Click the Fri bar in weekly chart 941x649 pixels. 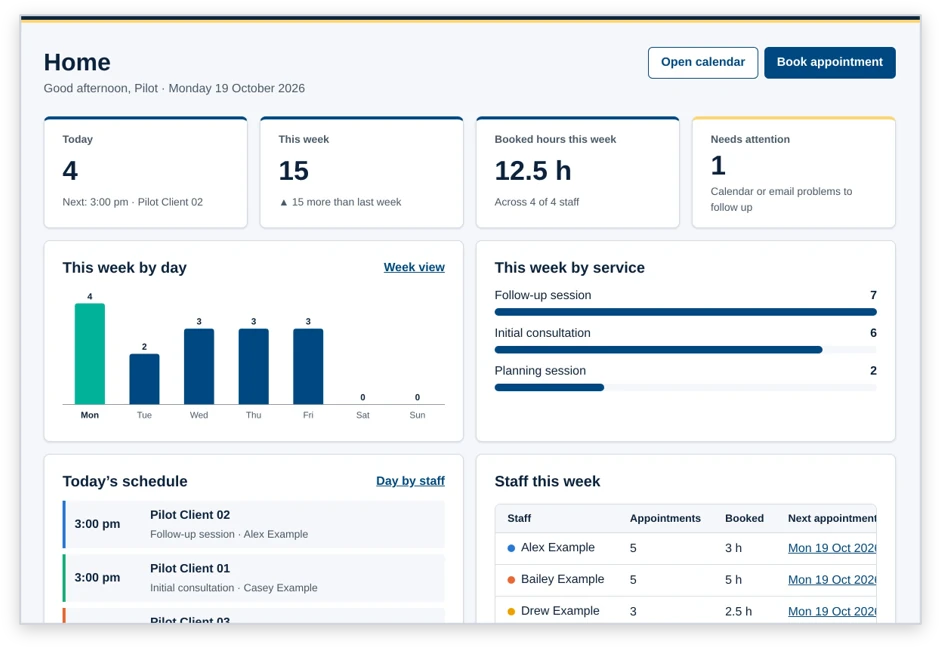(308, 366)
